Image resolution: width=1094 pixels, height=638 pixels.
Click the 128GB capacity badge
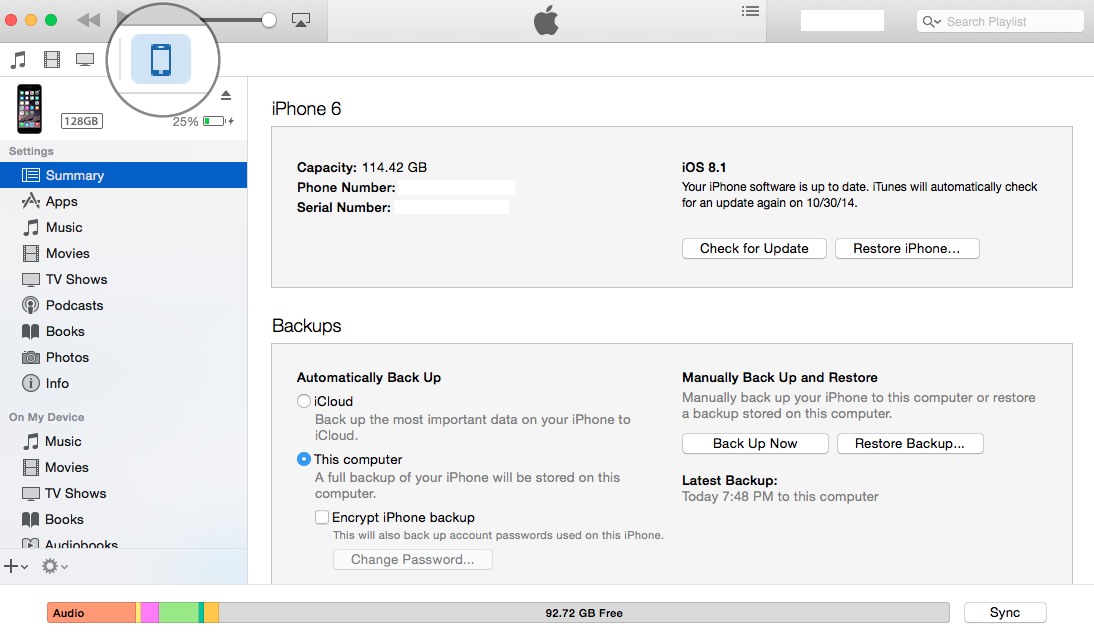point(82,121)
